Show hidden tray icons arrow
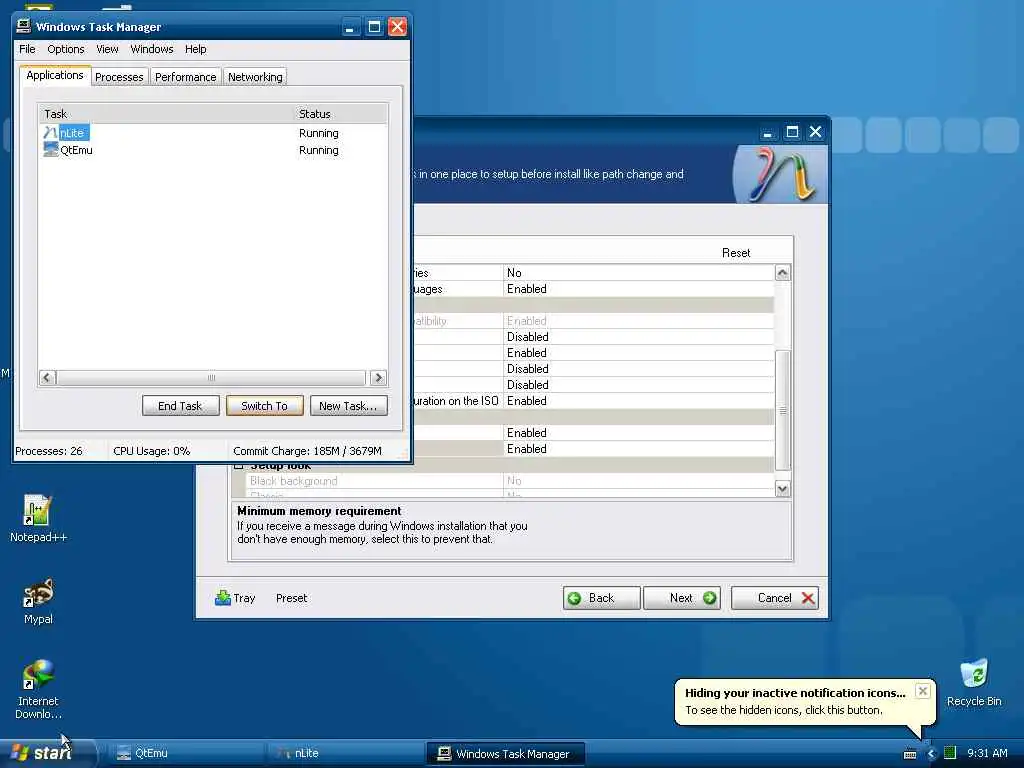Image resolution: width=1024 pixels, height=768 pixels. 931,754
